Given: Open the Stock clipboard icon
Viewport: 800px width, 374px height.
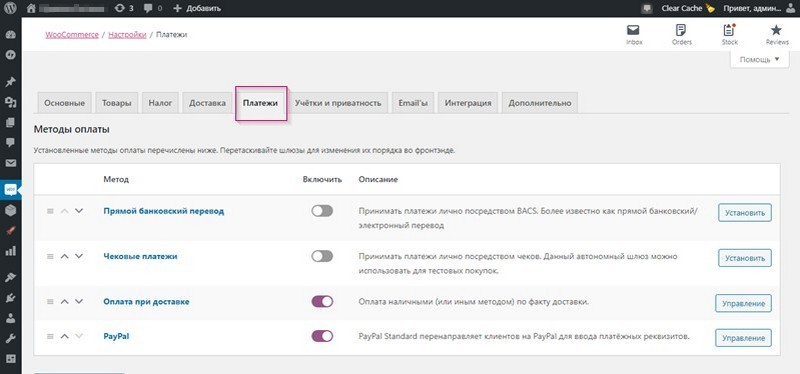Looking at the screenshot, I should pyautogui.click(x=730, y=34).
